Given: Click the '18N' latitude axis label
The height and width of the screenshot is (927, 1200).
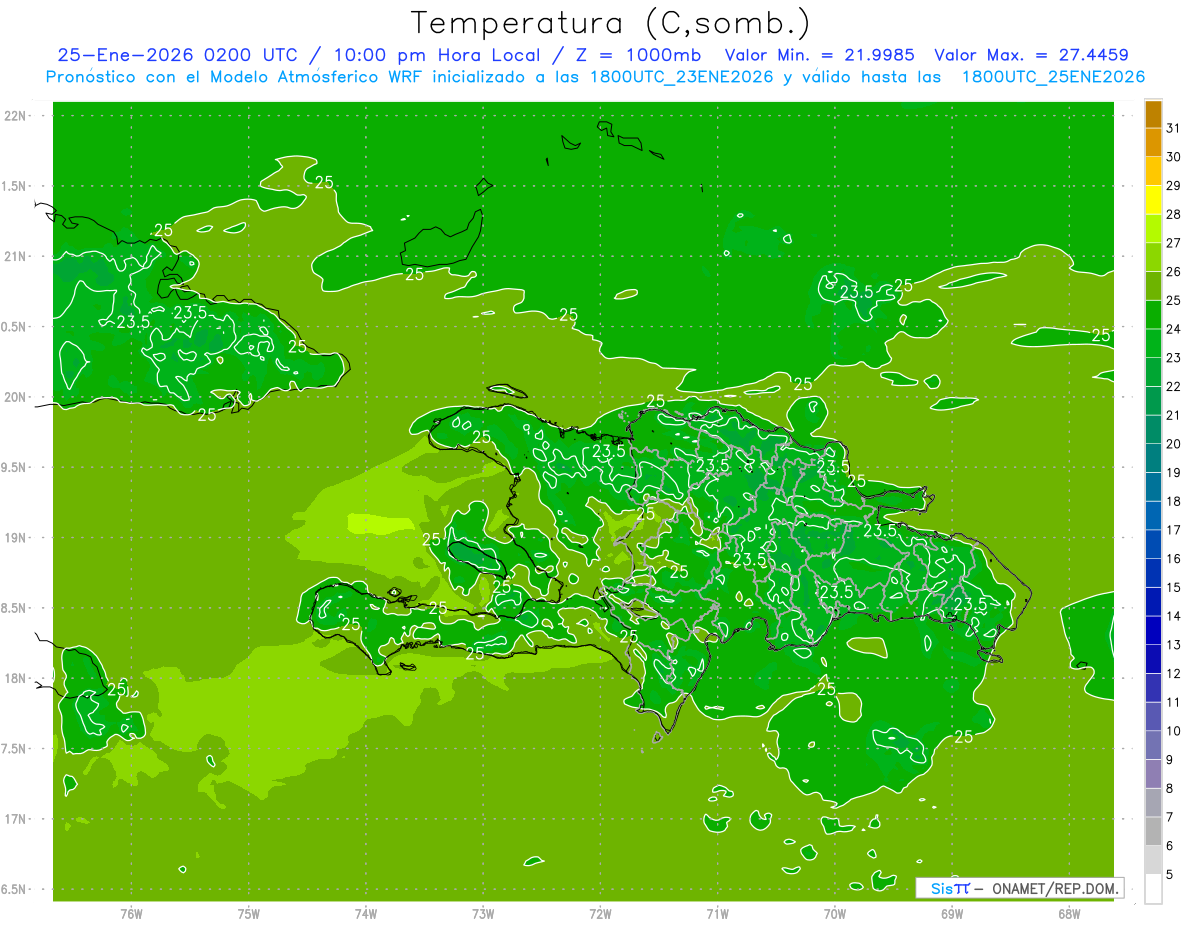Looking at the screenshot, I should (x=17, y=678).
